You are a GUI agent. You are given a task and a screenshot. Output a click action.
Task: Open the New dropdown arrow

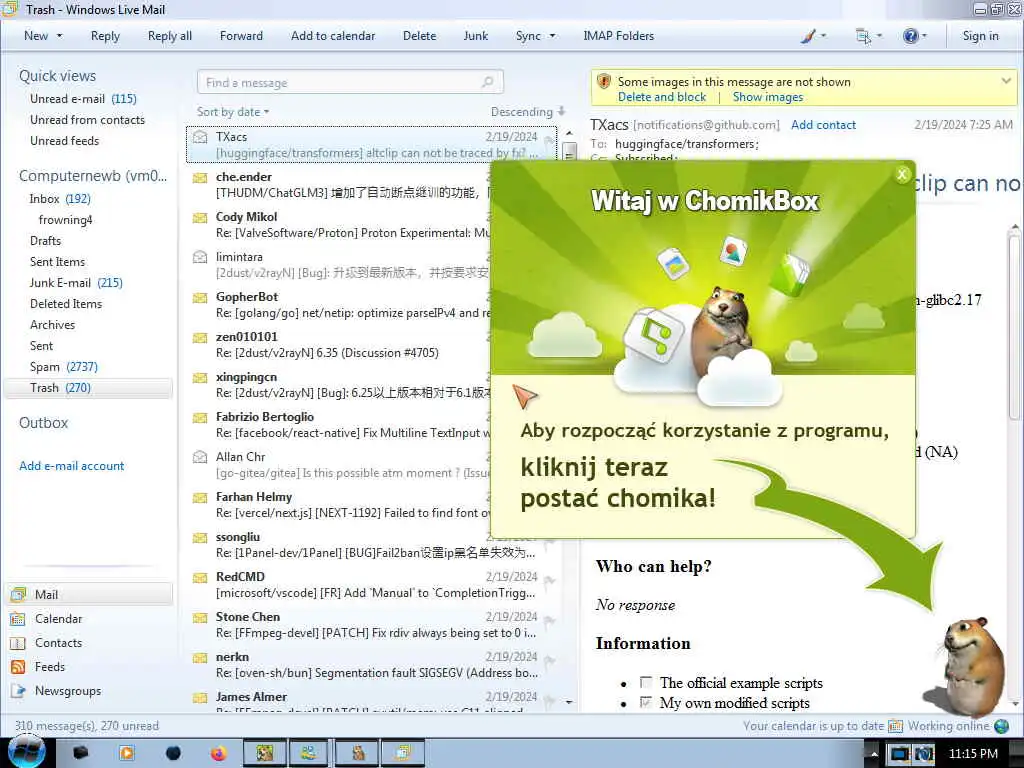[x=59, y=36]
